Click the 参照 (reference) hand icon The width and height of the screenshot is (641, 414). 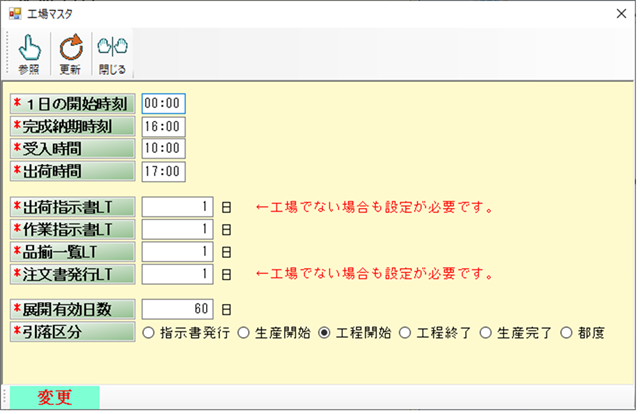tap(28, 48)
